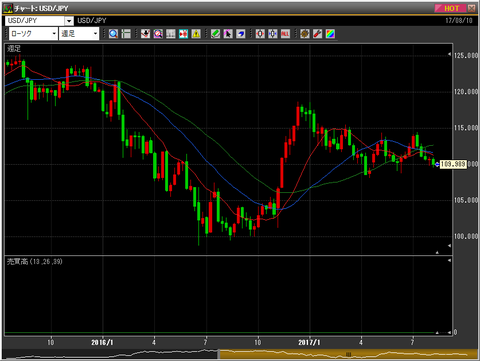Select the arrow cursor pointer tool
The width and height of the screenshot is (480, 361).
click(228, 34)
